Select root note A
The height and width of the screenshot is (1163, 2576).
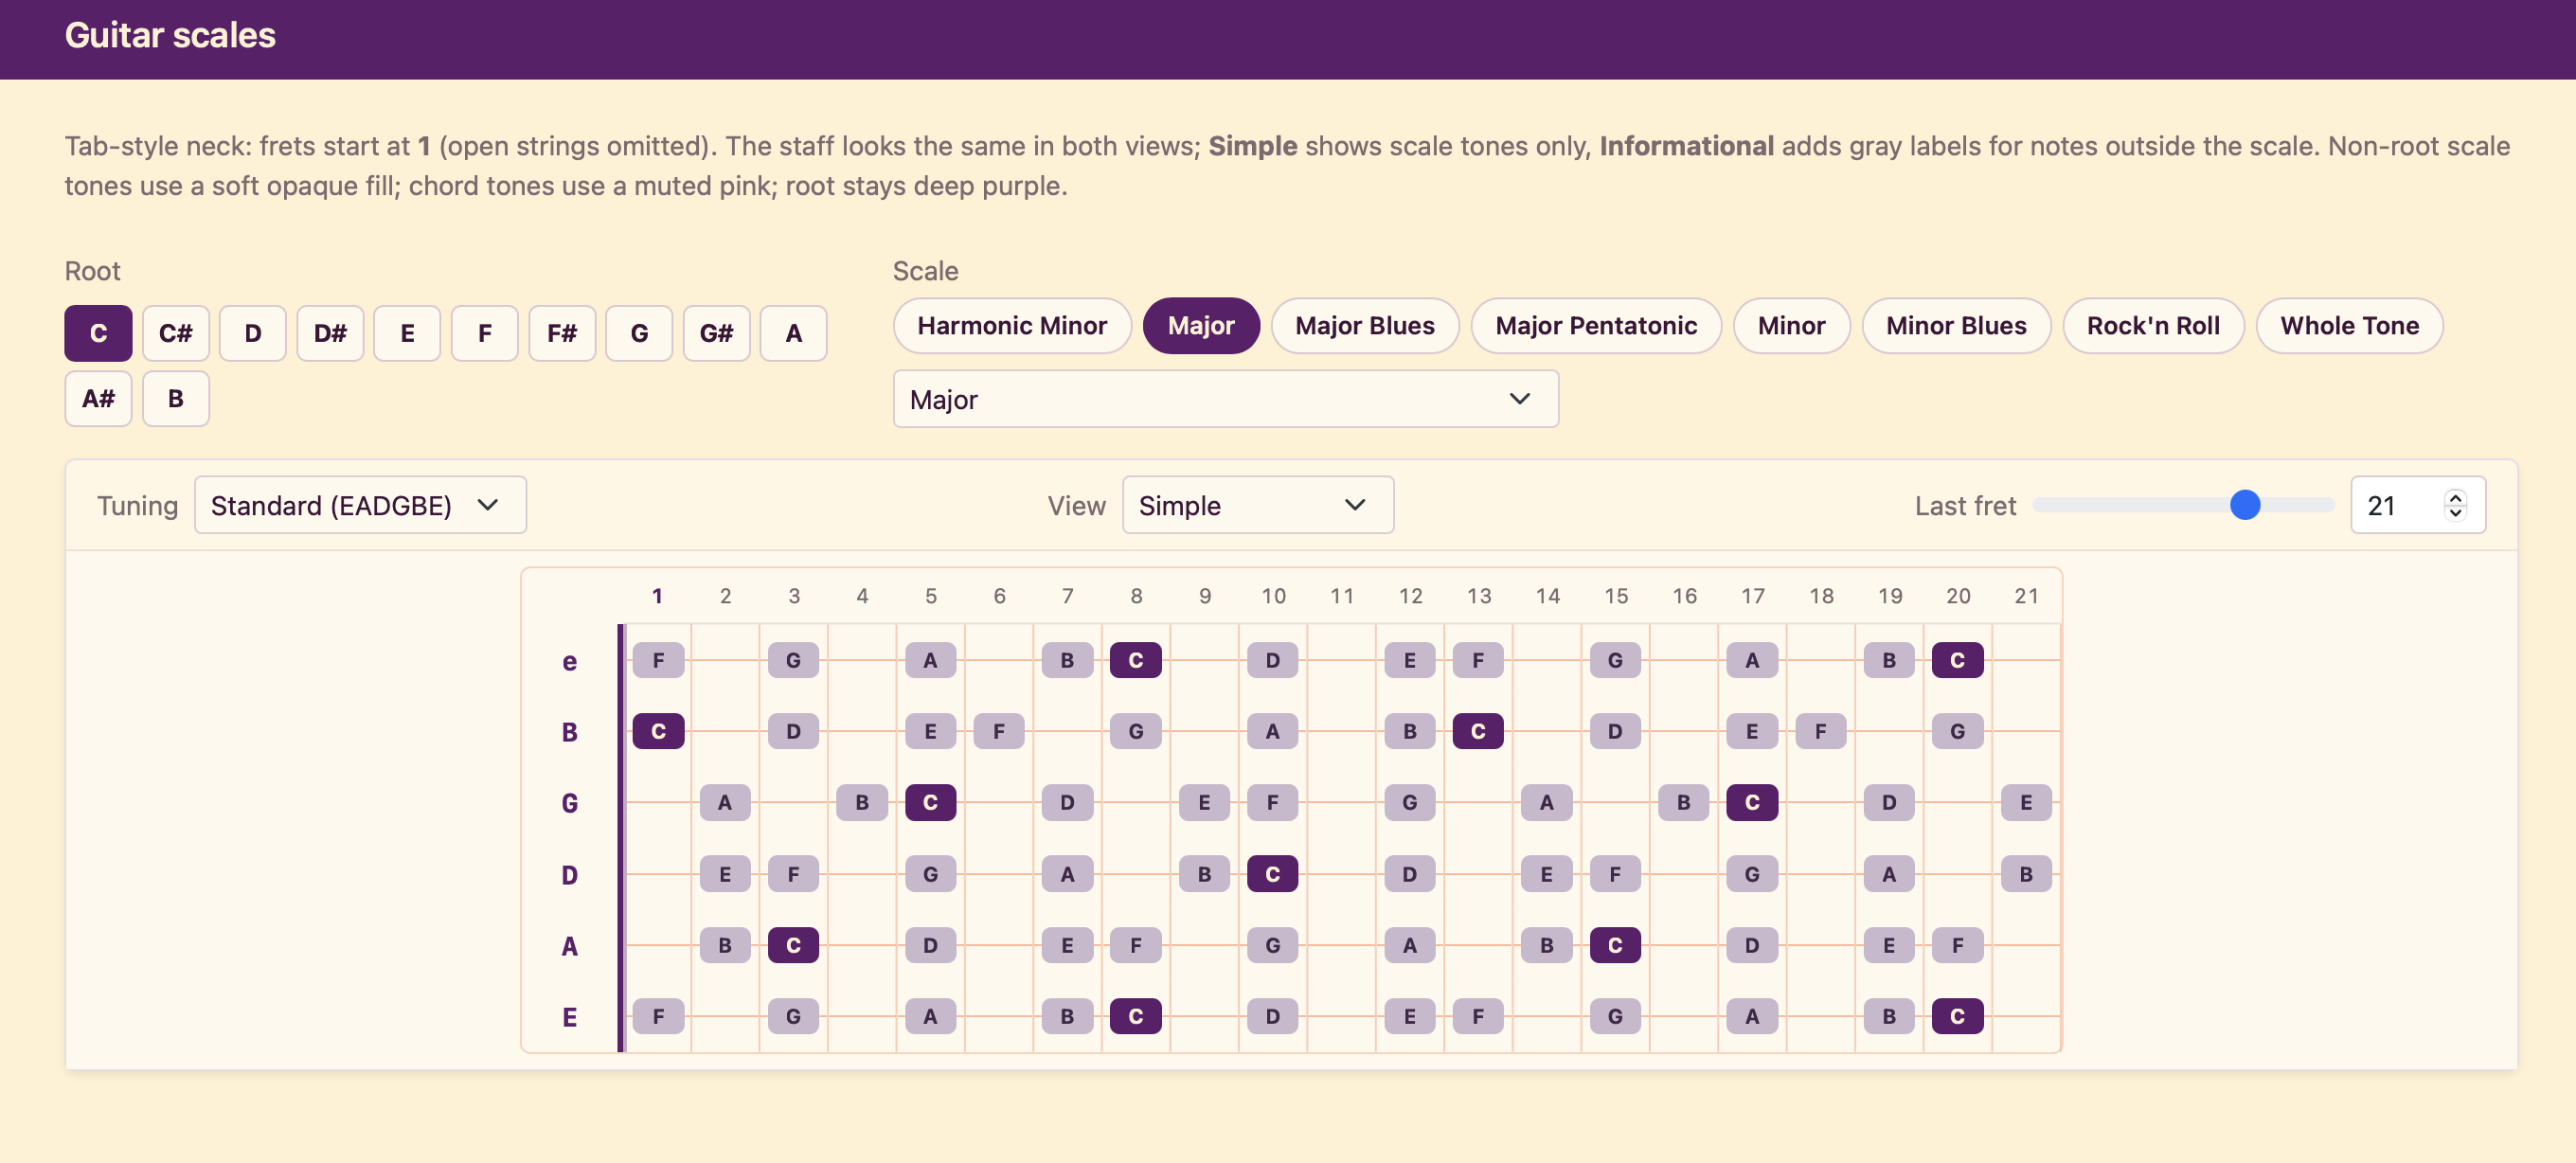[794, 333]
